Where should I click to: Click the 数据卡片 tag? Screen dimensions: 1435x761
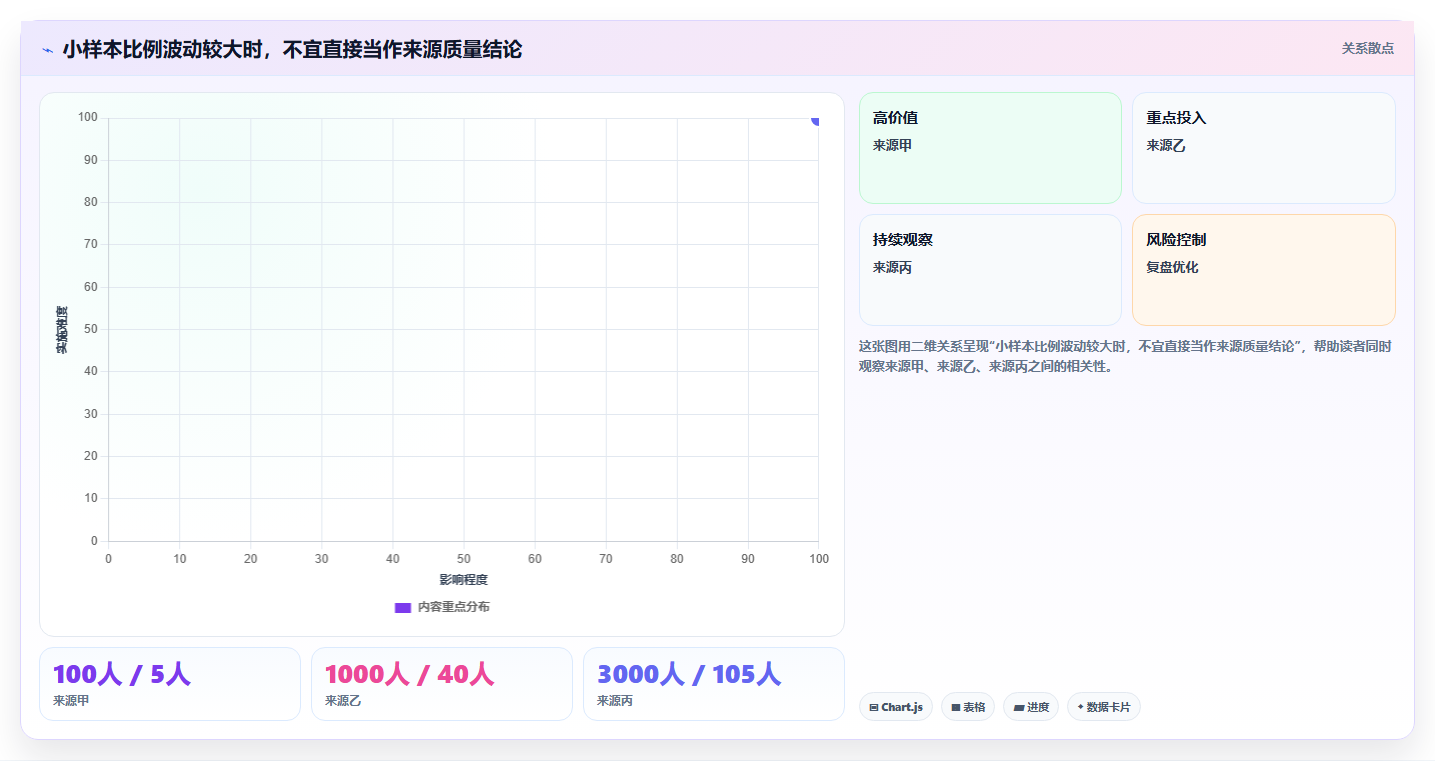[x=1104, y=707]
